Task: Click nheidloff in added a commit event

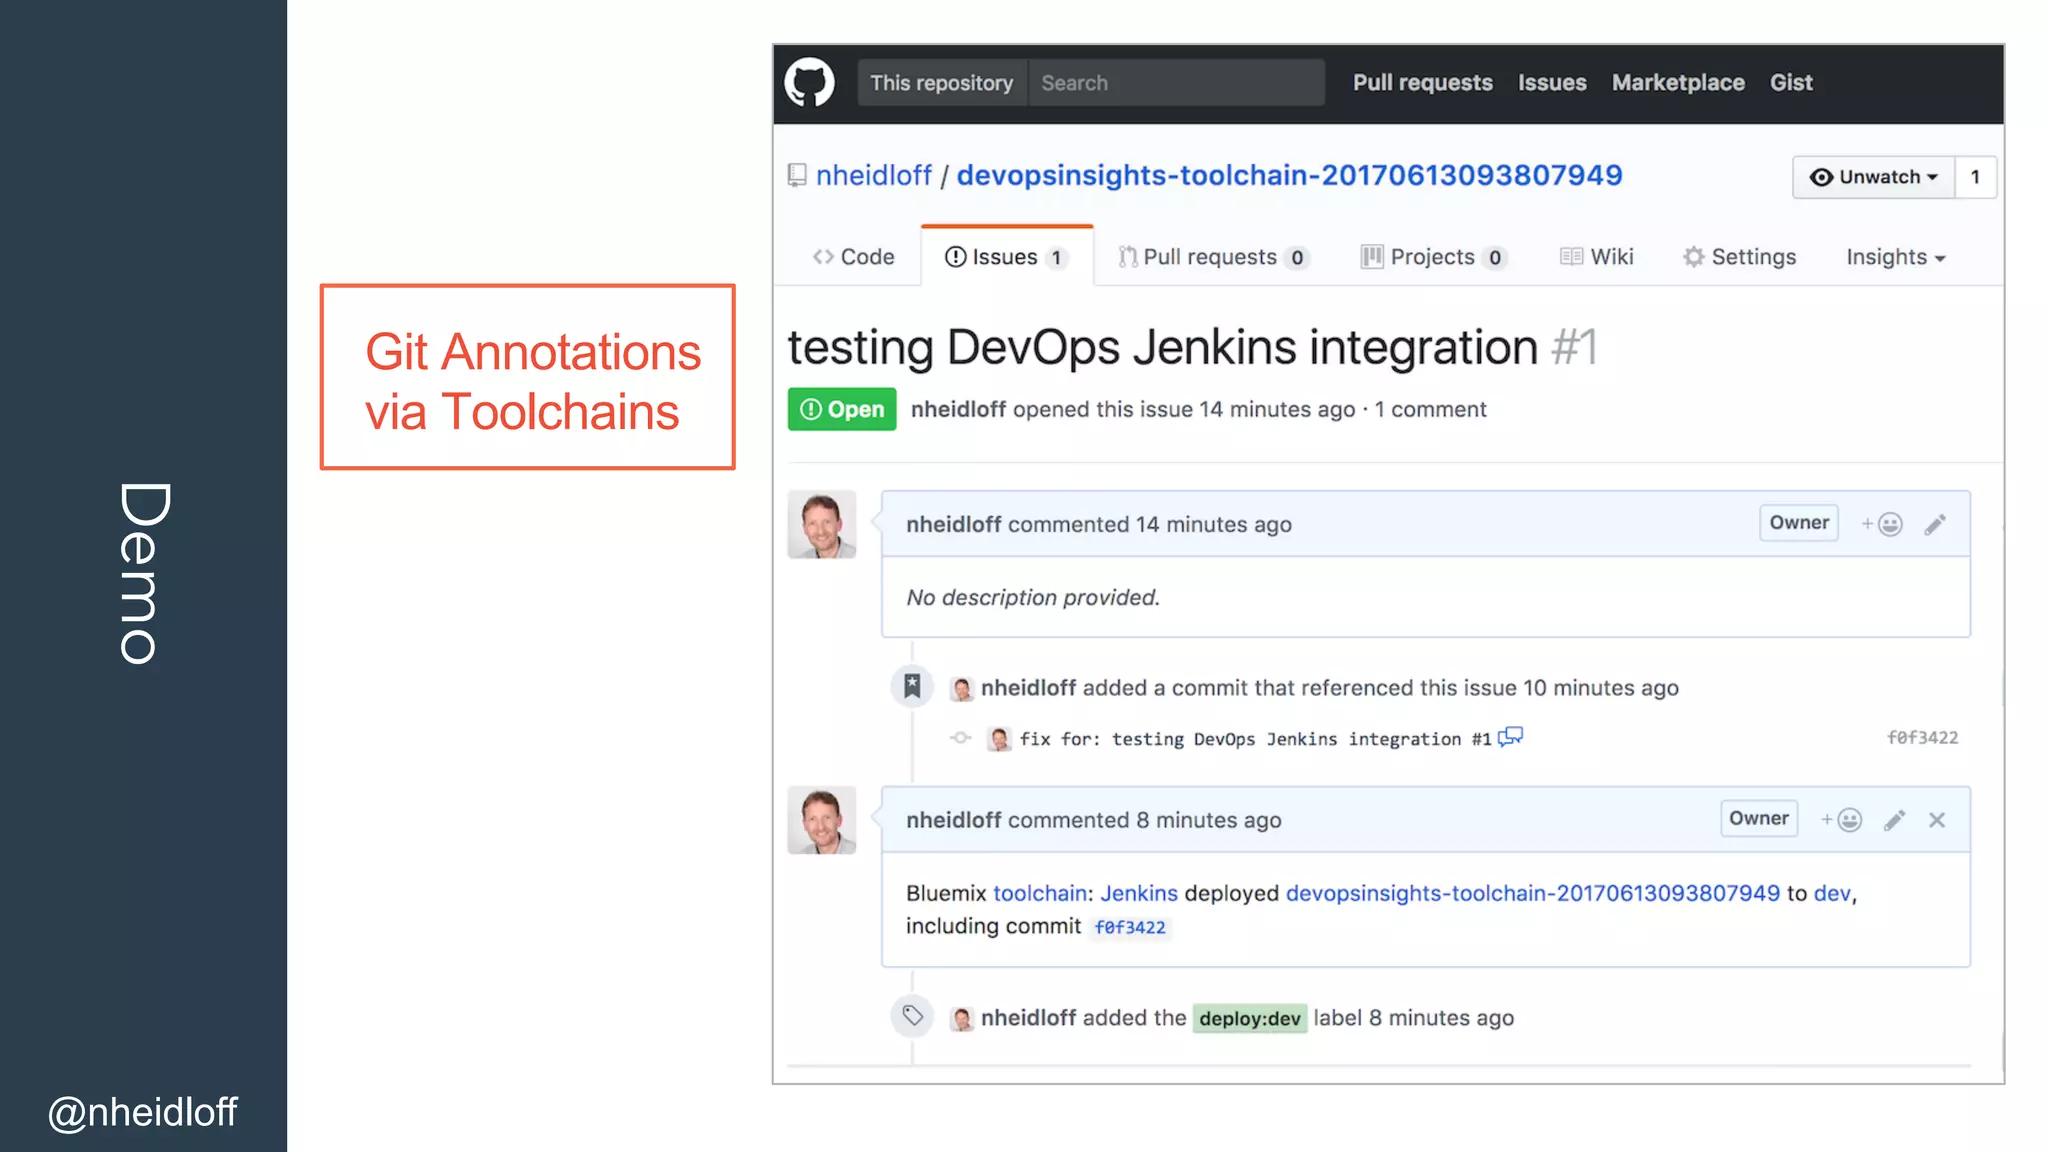Action: click(1028, 687)
